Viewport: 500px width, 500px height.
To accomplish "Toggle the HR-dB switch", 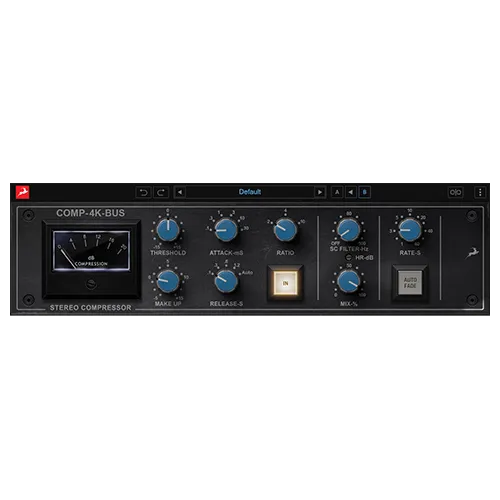I will click(x=349, y=257).
